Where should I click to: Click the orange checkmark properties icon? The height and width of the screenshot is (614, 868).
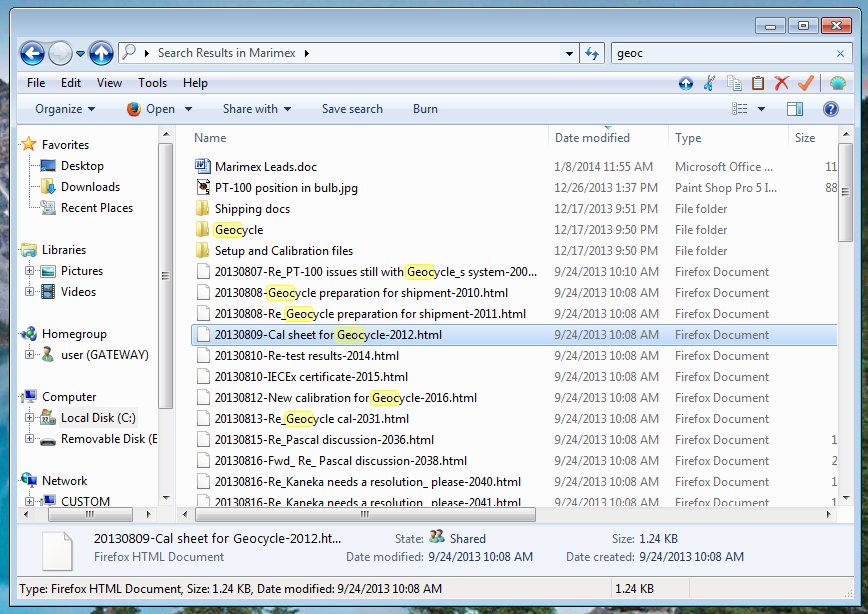[806, 83]
